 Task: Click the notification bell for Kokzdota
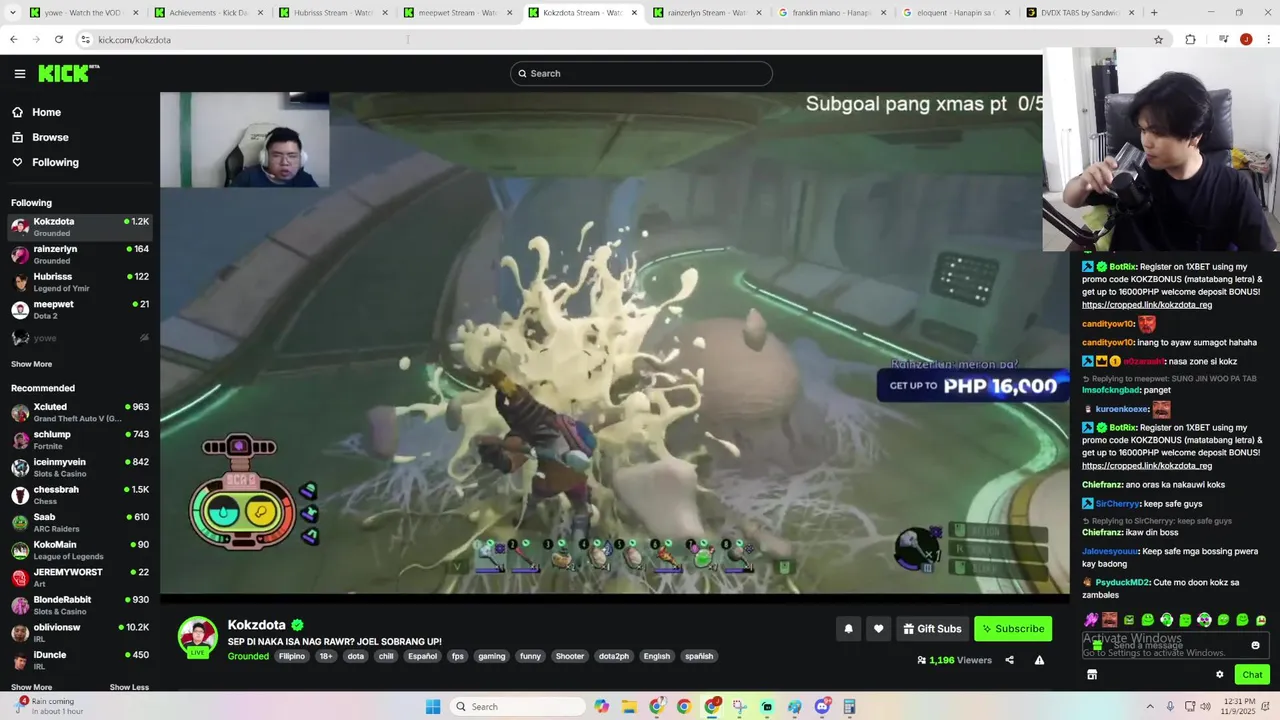[x=848, y=629]
